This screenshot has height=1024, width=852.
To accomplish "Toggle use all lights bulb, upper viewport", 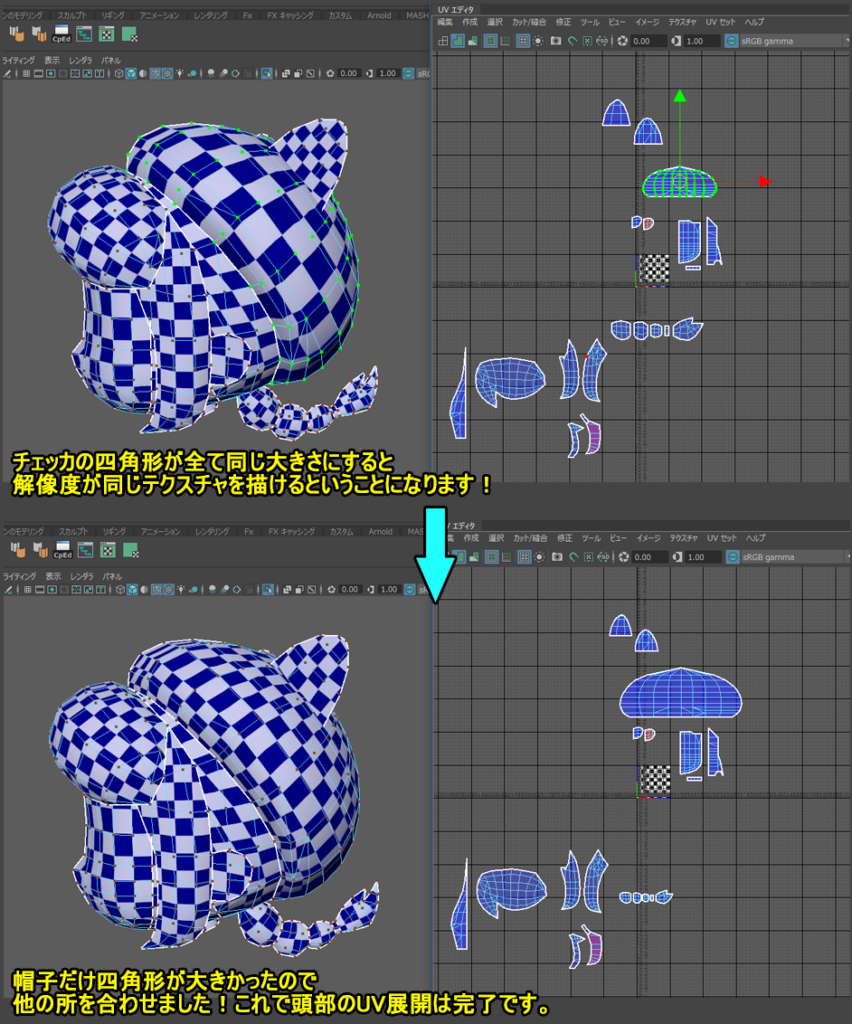I will [x=180, y=74].
